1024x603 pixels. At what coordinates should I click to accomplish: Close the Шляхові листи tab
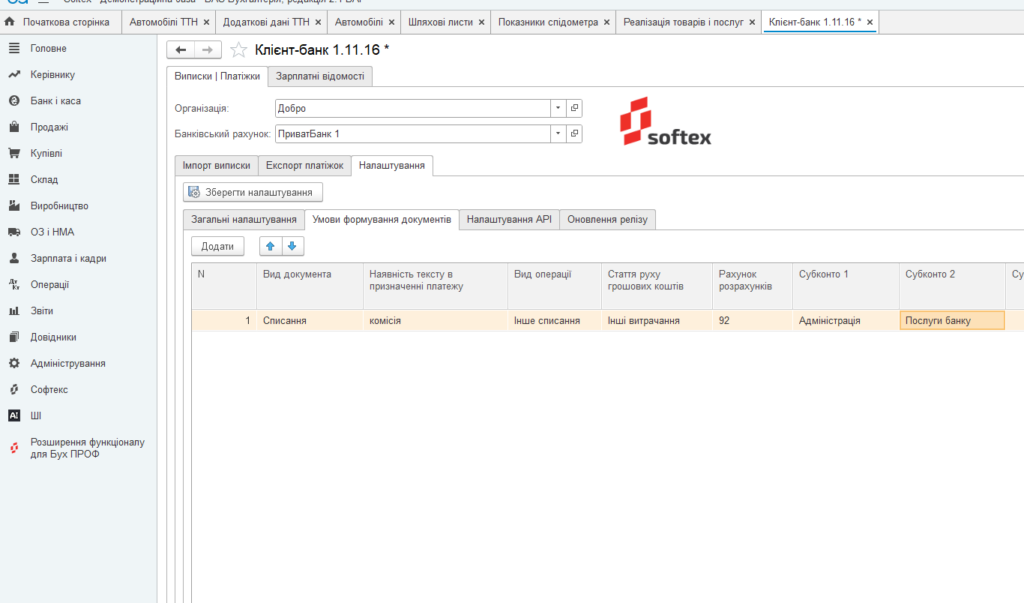pos(481,22)
